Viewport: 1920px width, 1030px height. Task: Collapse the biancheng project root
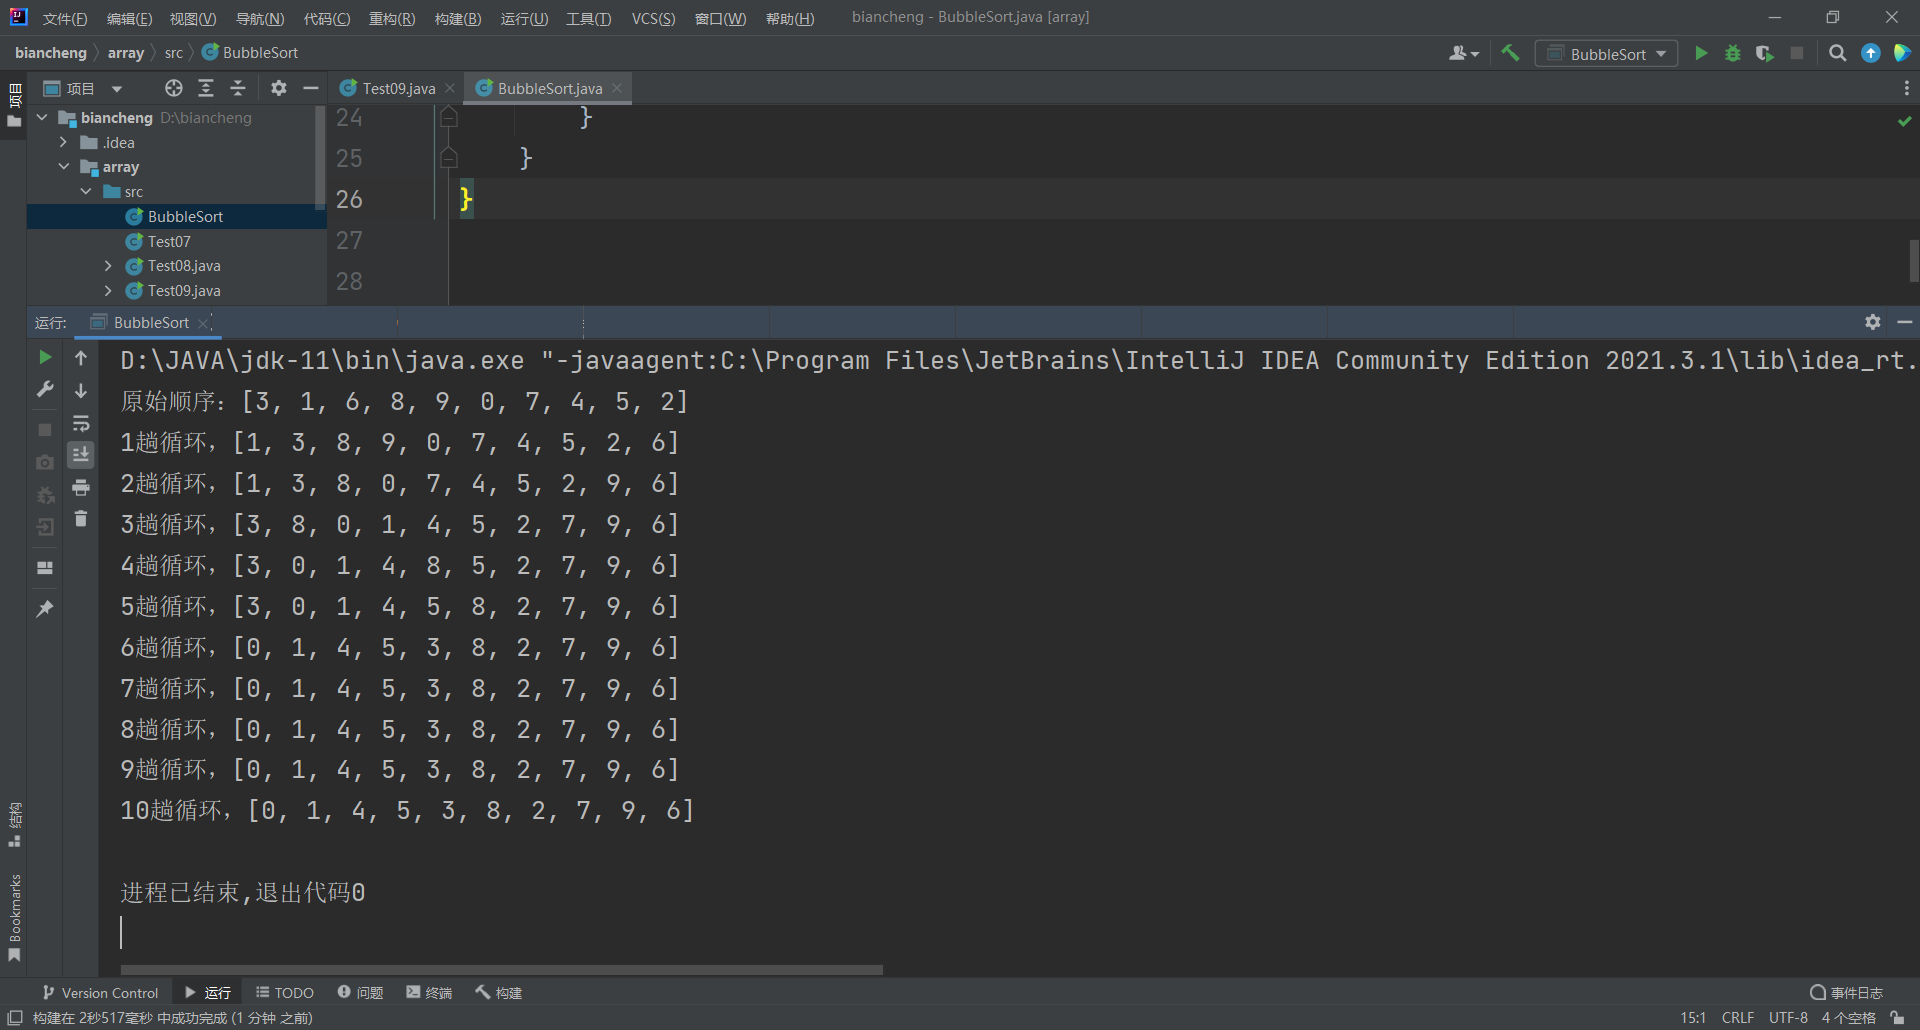tap(43, 118)
